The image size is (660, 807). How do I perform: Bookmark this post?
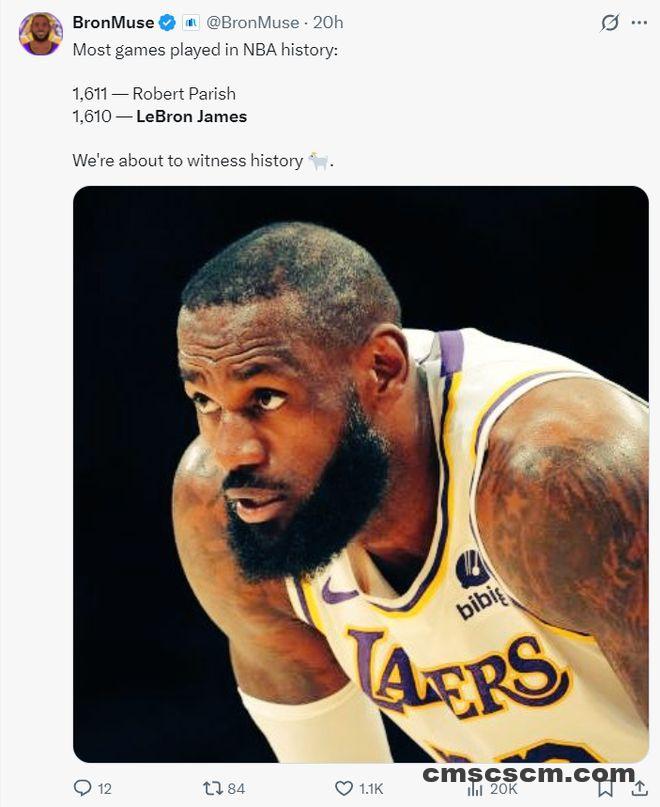[x=605, y=788]
